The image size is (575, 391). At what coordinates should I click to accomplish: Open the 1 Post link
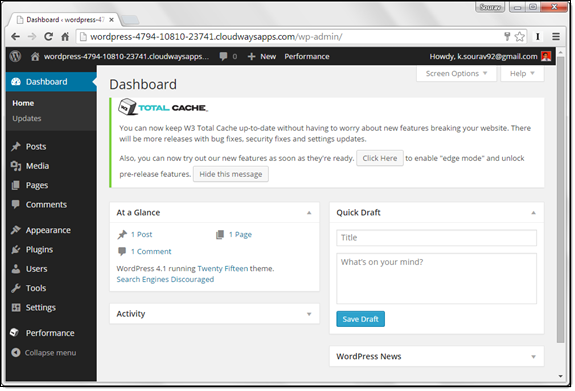[x=142, y=234]
